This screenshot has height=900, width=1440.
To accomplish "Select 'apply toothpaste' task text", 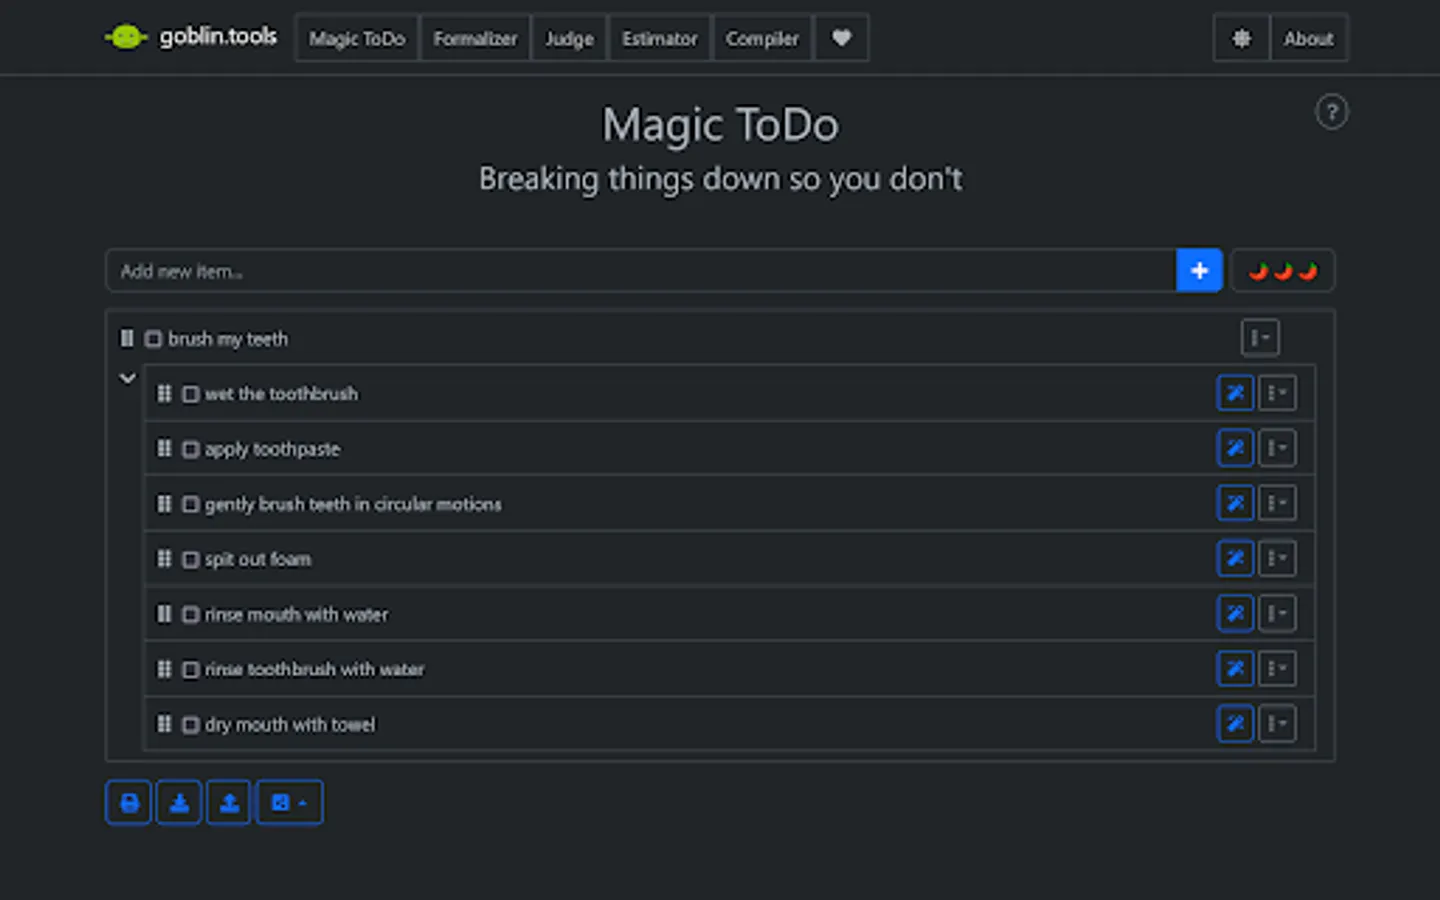I will pyautogui.click(x=272, y=449).
